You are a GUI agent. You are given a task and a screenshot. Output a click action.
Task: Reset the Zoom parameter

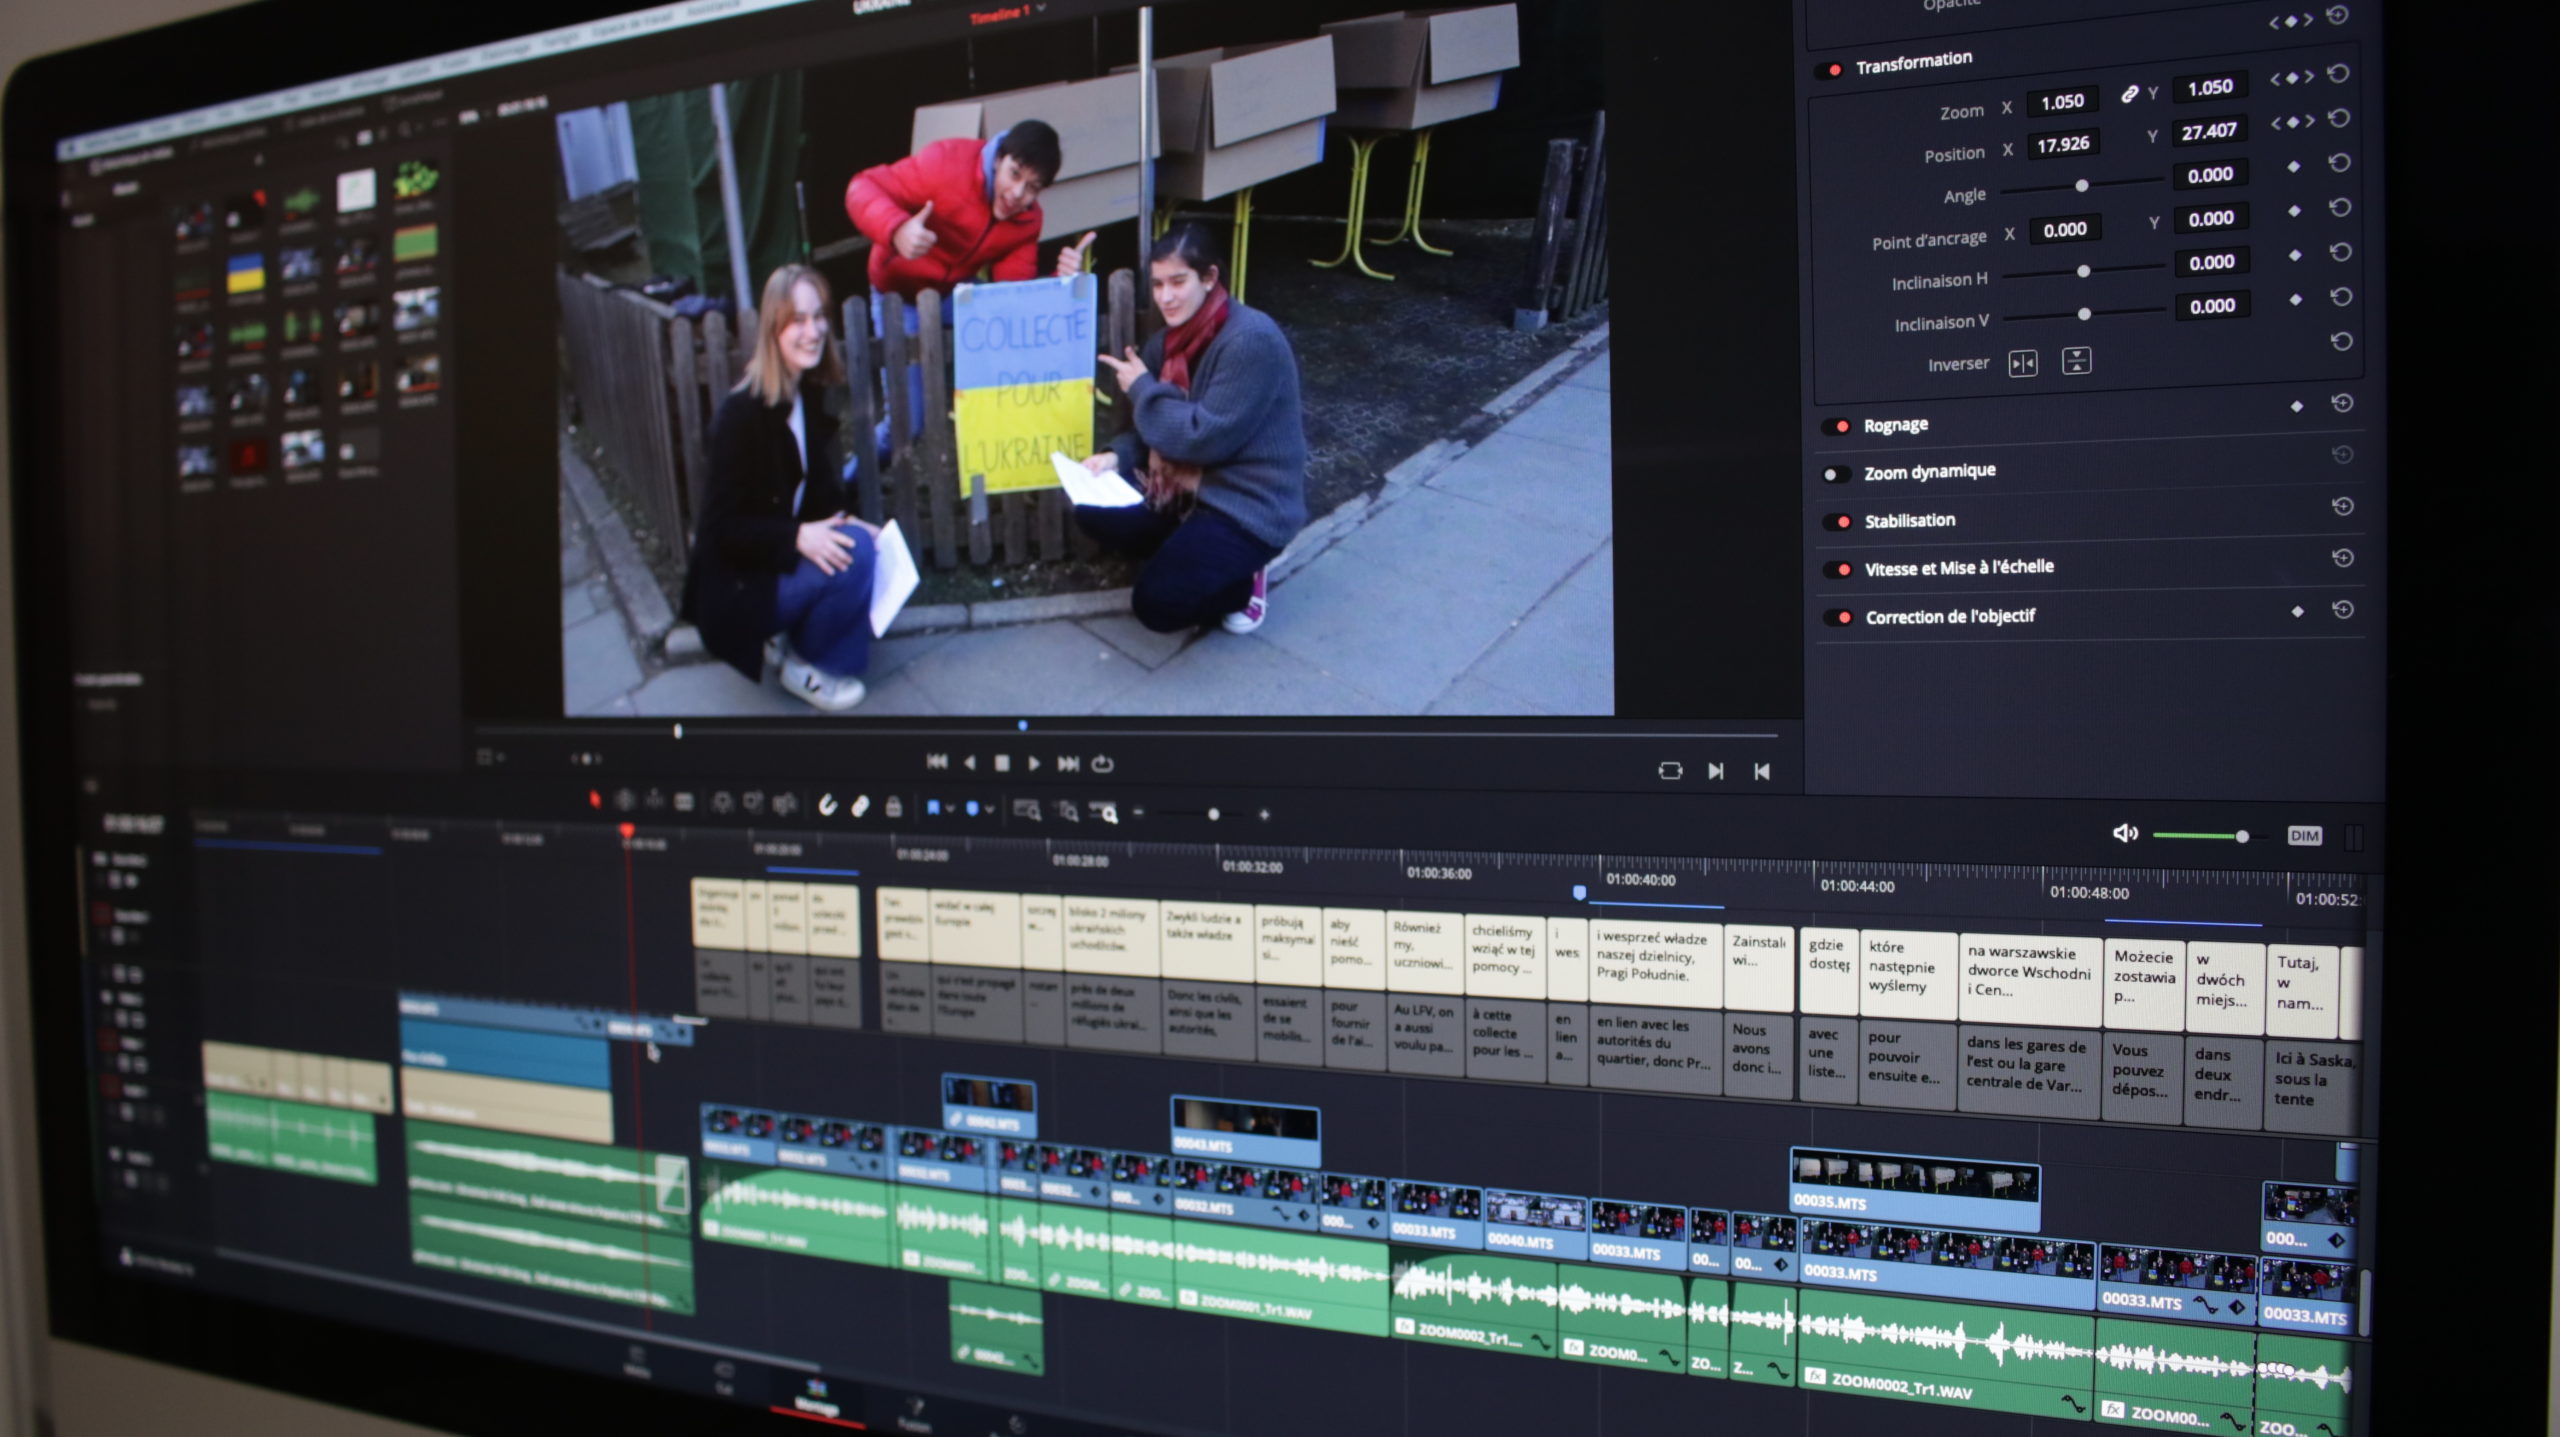(2338, 74)
